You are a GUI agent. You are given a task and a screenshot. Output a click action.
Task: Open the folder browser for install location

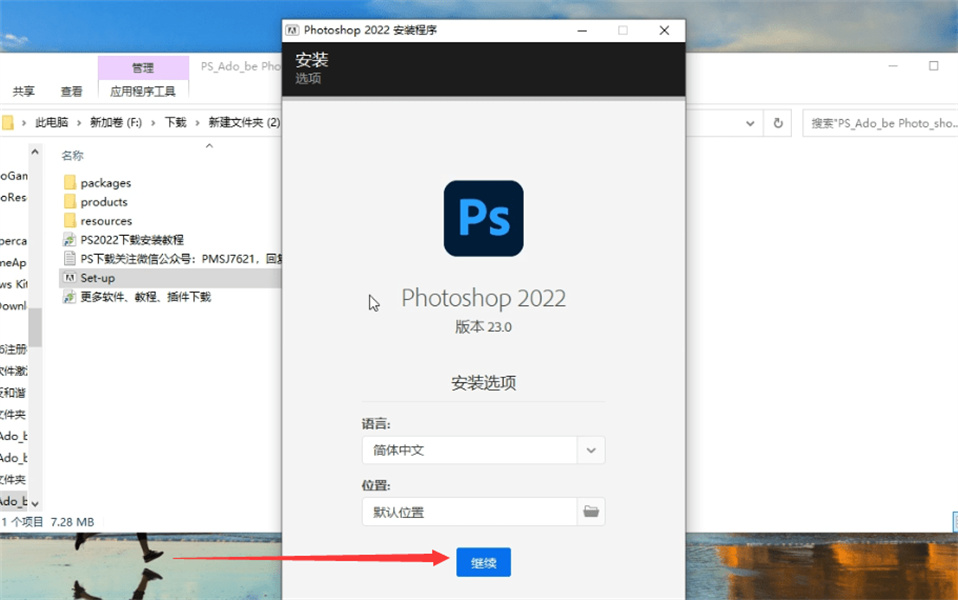[x=591, y=511]
